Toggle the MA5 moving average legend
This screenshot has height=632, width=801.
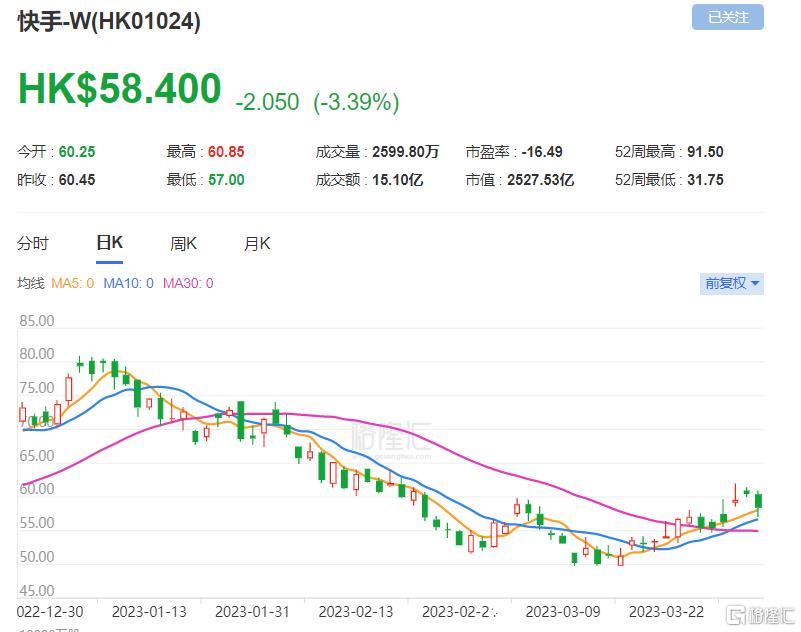pyautogui.click(x=73, y=283)
